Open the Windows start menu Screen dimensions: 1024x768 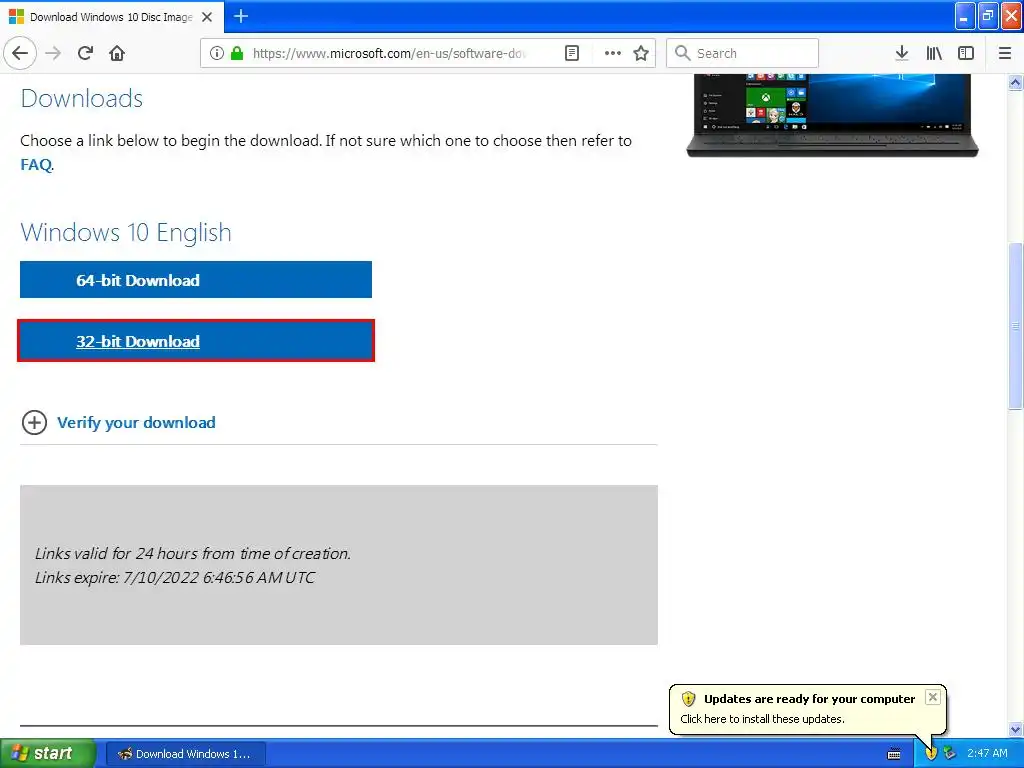point(47,753)
